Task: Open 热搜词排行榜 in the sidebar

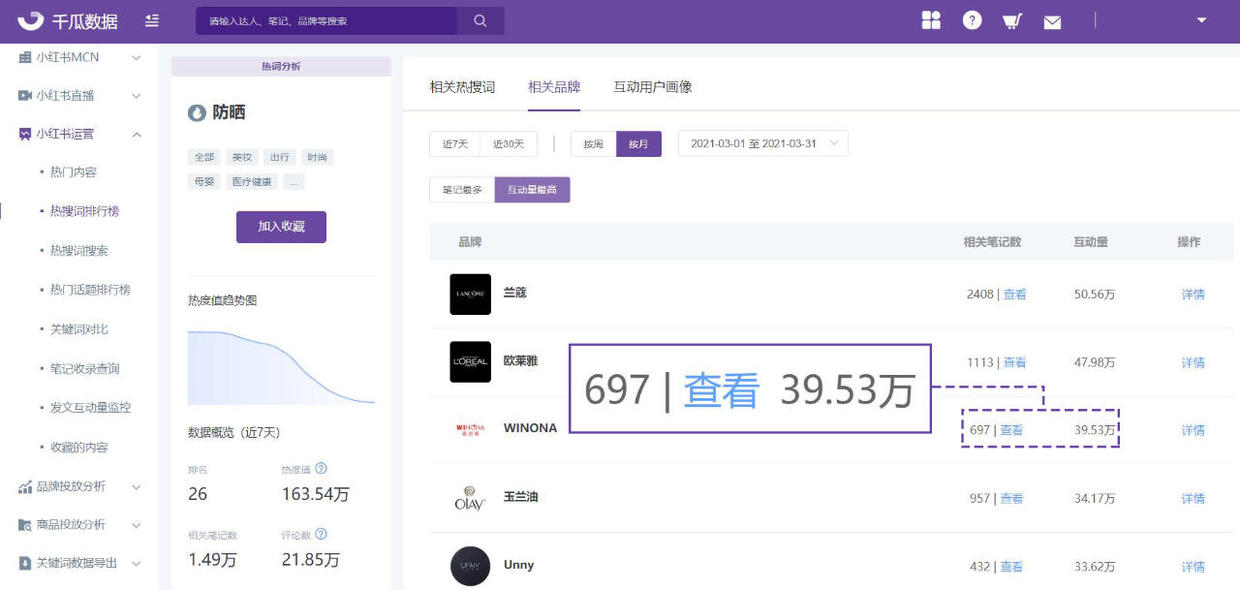Action: coord(85,211)
